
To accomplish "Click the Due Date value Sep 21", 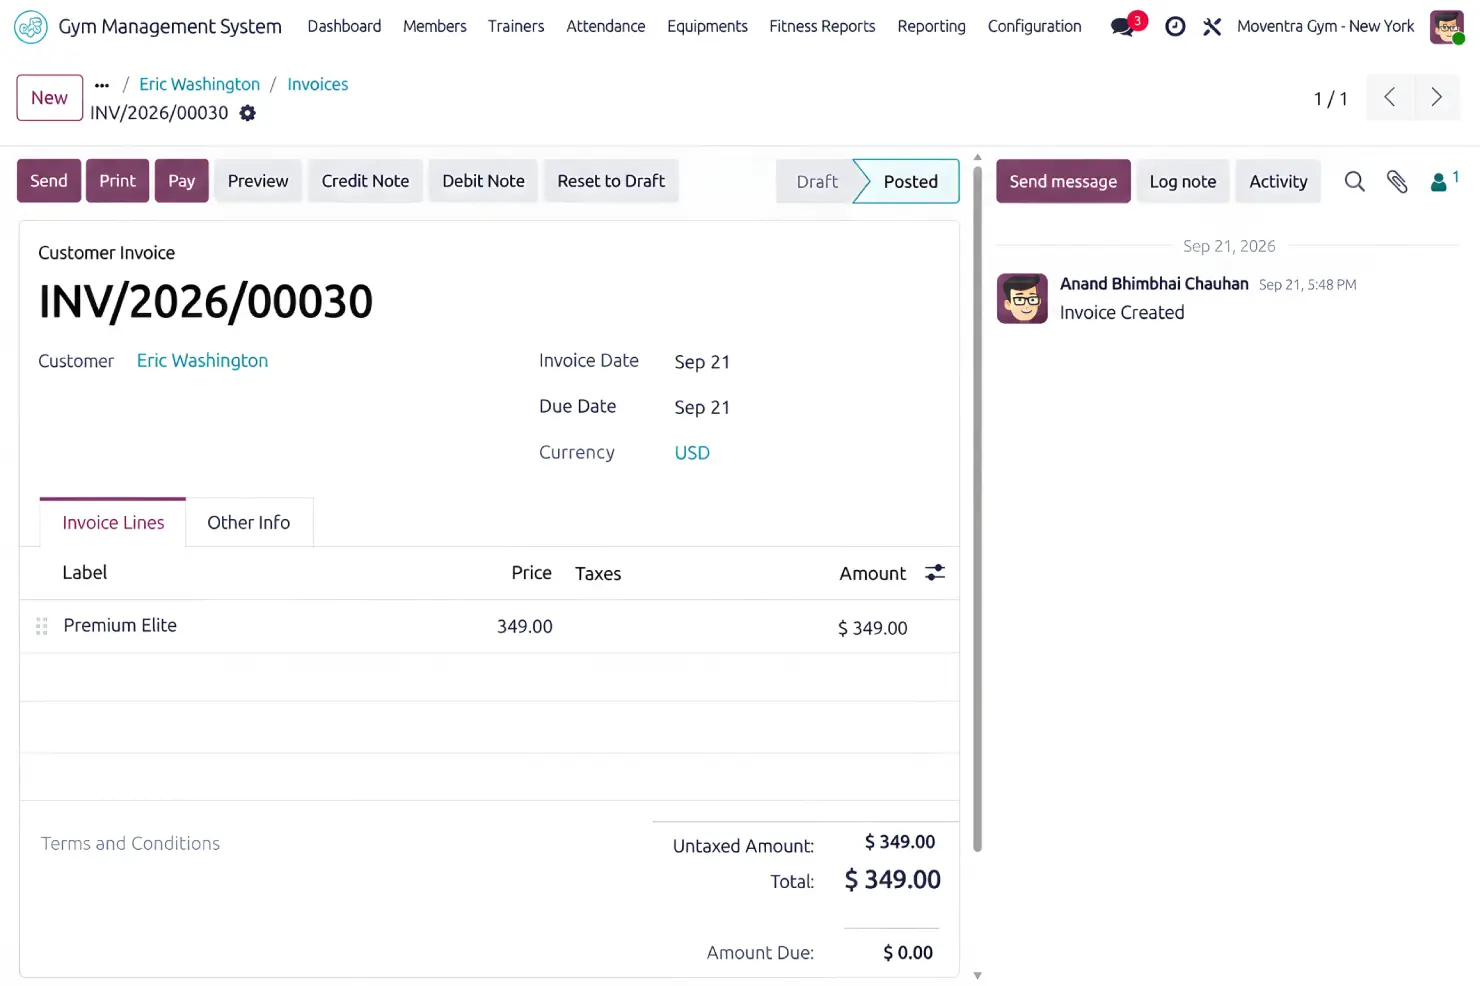I will tap(702, 408).
